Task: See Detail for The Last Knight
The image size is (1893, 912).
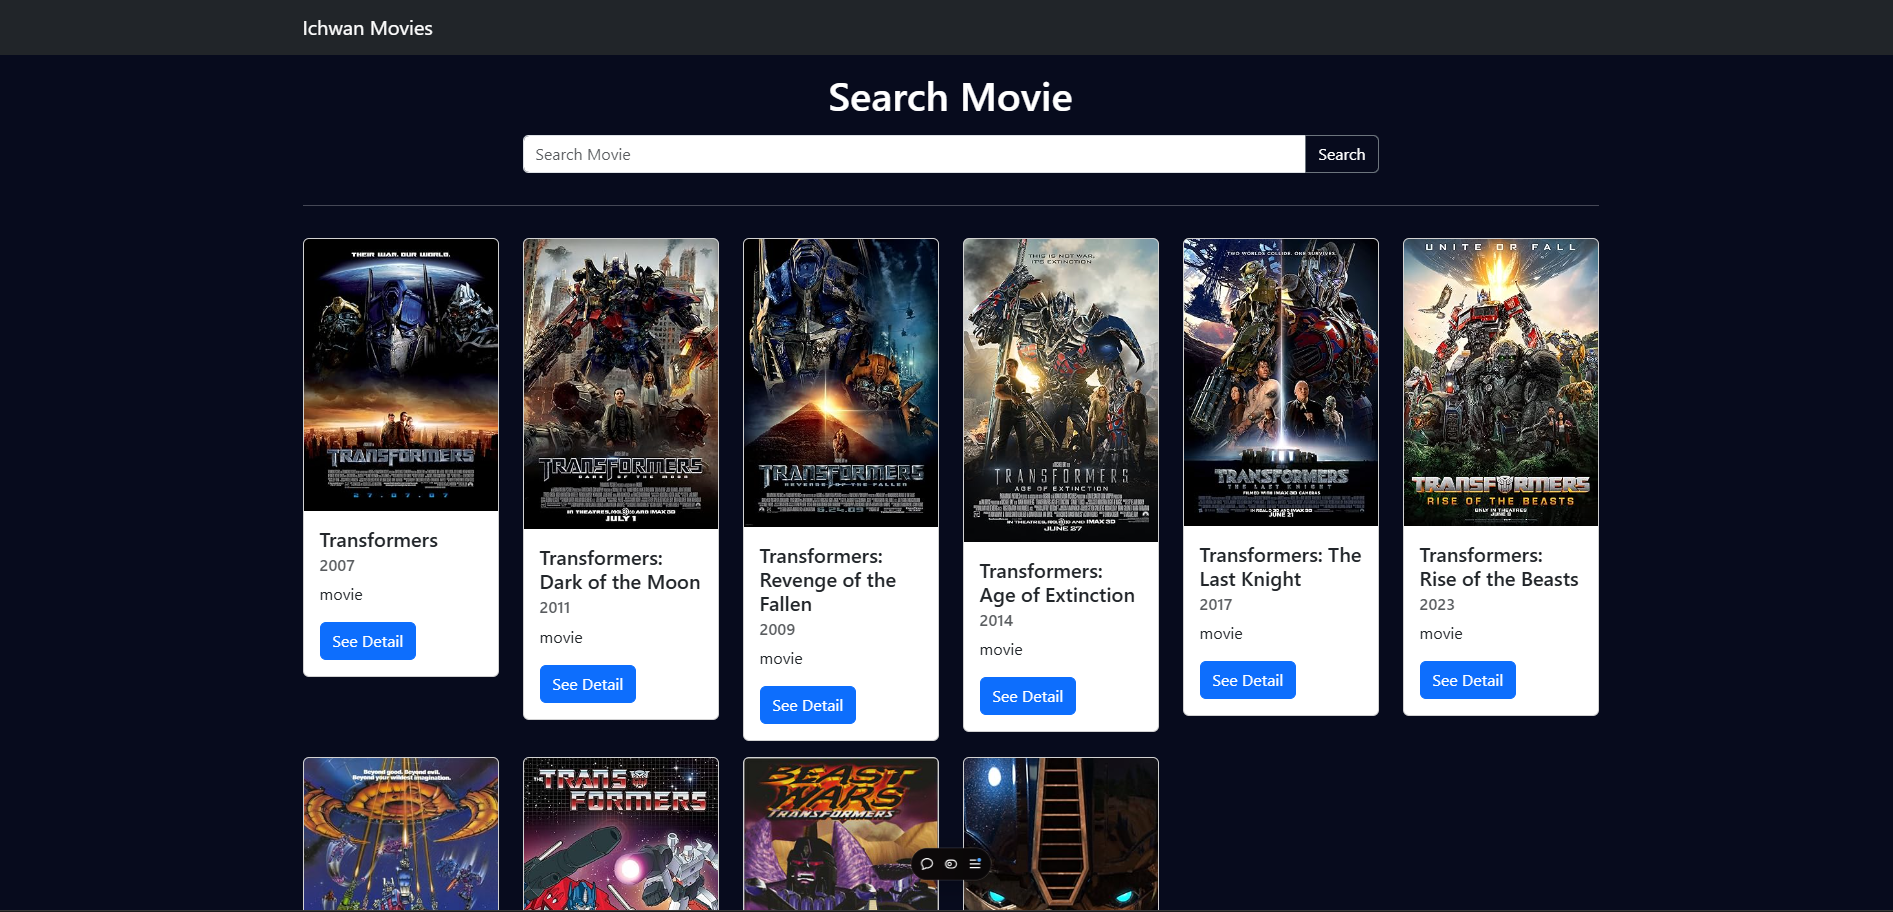Action: pos(1247,680)
